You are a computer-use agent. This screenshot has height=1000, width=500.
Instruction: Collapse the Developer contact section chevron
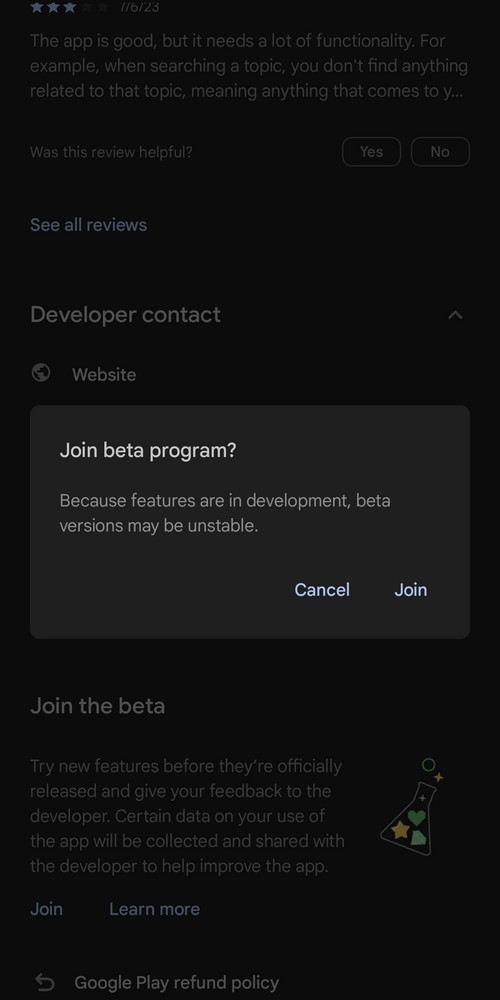coord(455,315)
